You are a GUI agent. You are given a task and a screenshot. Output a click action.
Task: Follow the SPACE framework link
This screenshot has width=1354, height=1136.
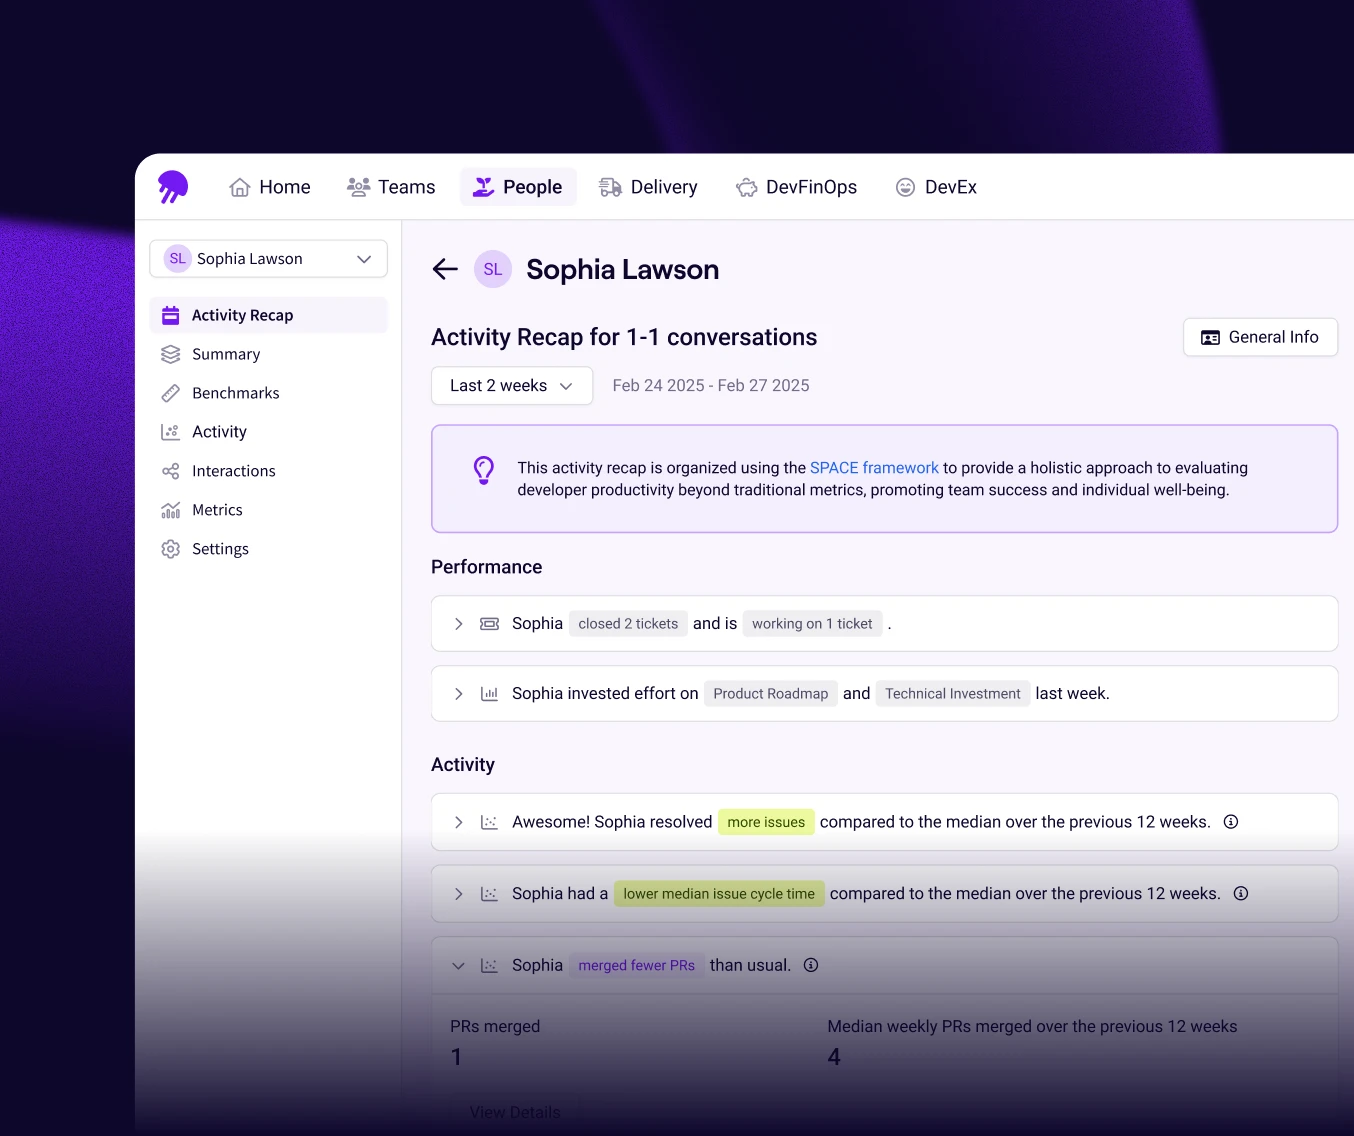[874, 468]
